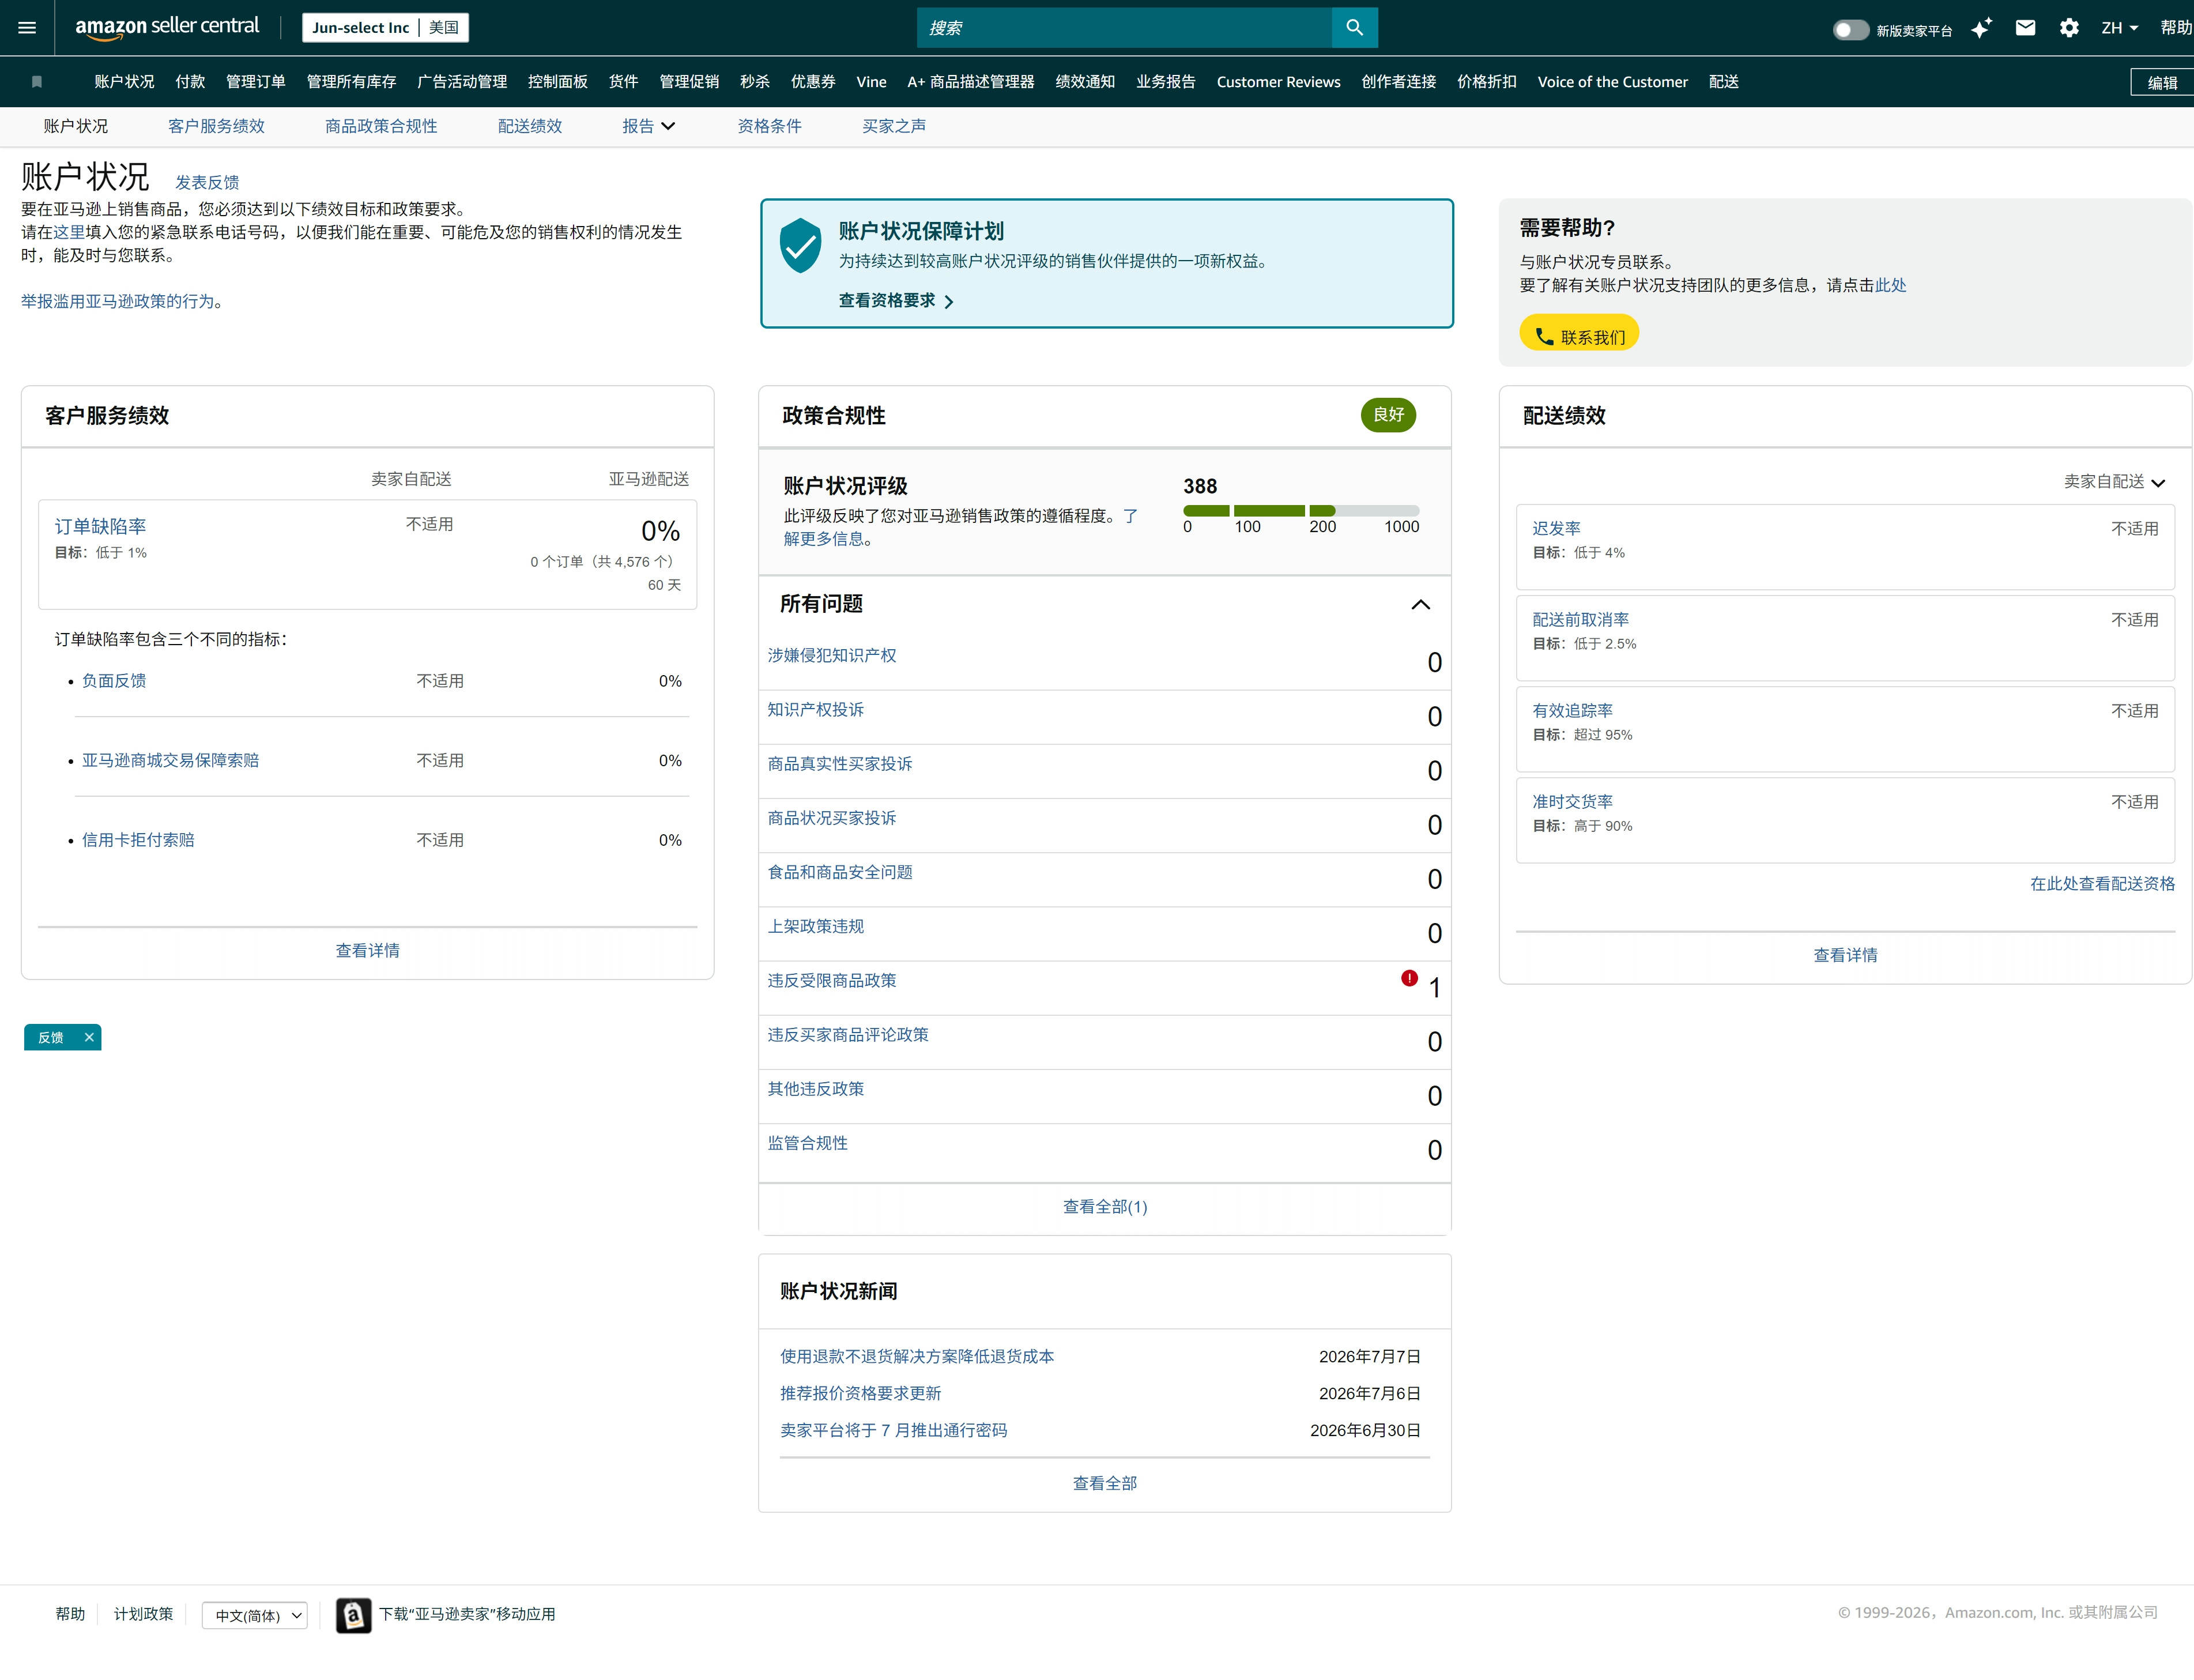The height and width of the screenshot is (1680, 2194).
Task: Open the Jun-select Inc account switcher
Action: [x=385, y=28]
